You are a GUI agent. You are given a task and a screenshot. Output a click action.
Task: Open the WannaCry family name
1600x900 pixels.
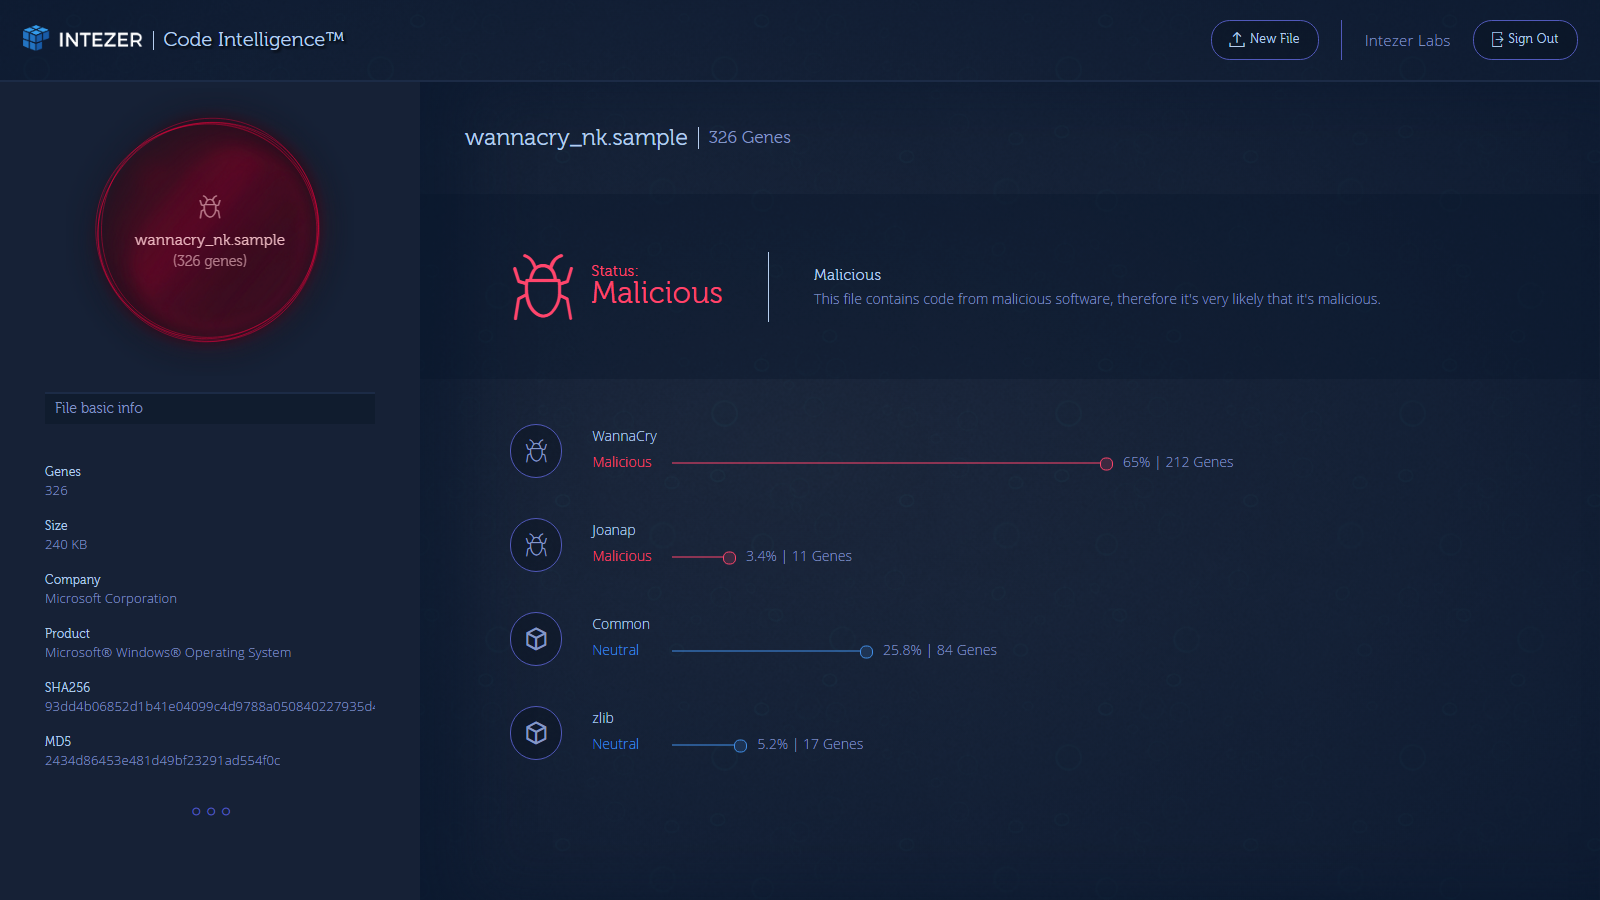click(624, 436)
